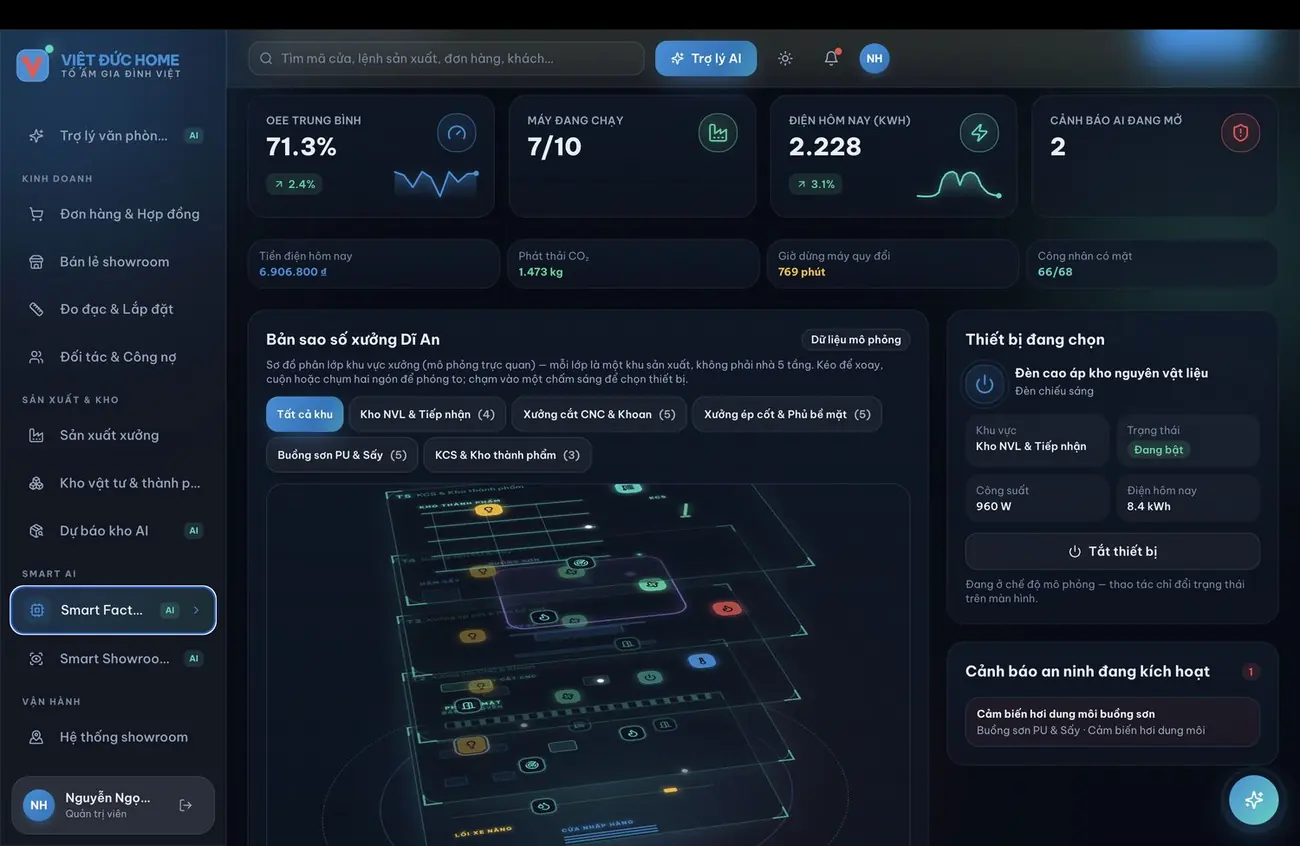Select Xưởng cắt CNC & Khoan tab
Screen dimensions: 1300x846
pyautogui.click(x=599, y=414)
